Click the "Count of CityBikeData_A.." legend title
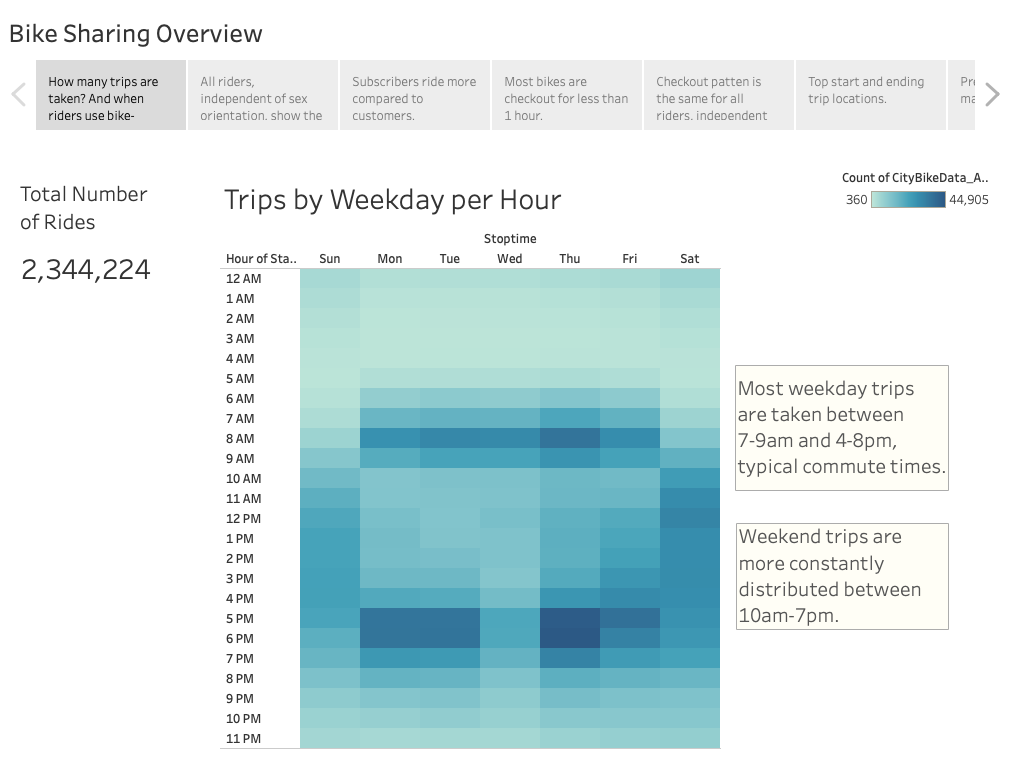Screen dimensions: 1010x776 pos(916,177)
